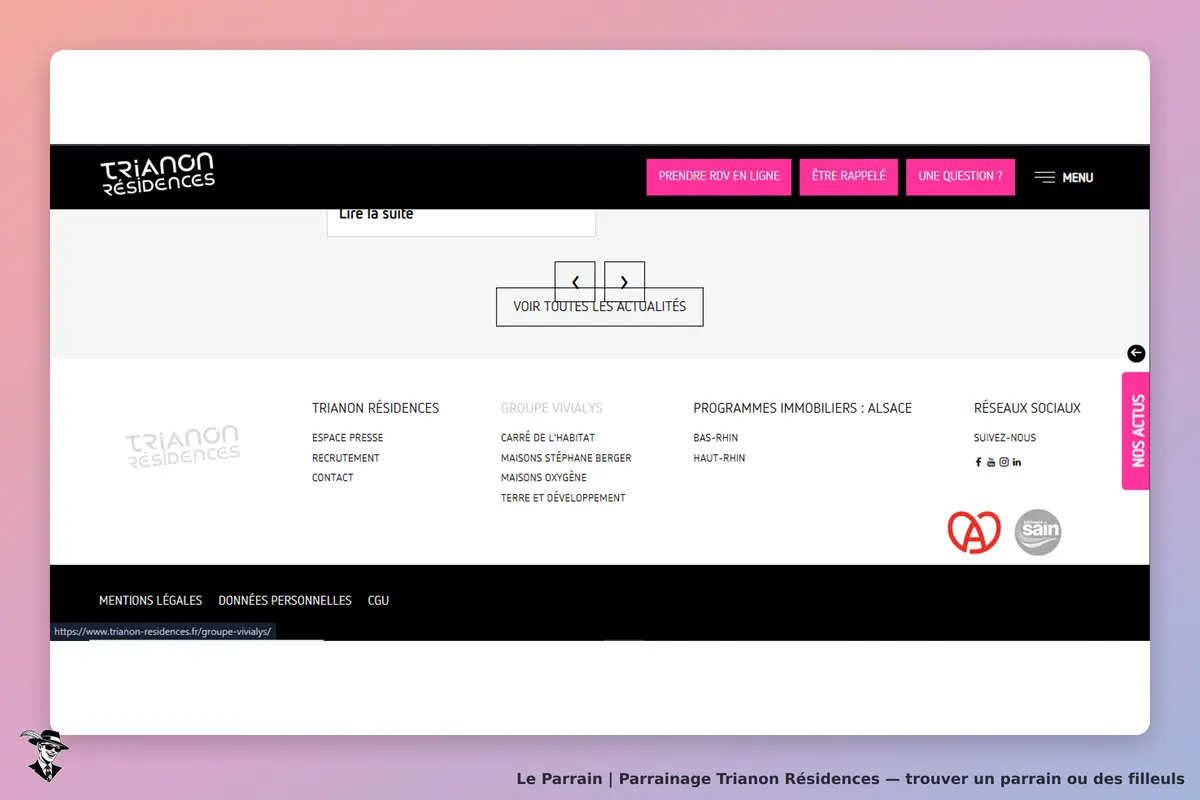Click the Lire la suite link
1200x800 pixels.
click(x=376, y=214)
